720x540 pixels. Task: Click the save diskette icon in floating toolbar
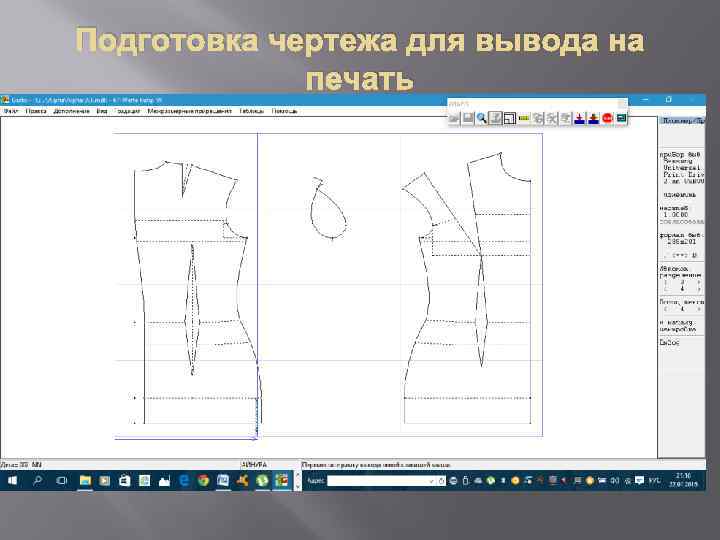click(468, 118)
